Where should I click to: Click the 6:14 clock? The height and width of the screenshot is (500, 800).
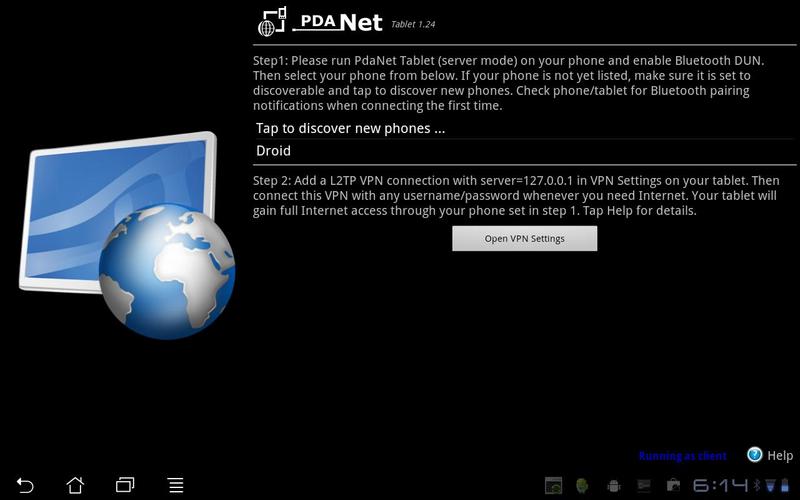pyautogui.click(x=720, y=485)
